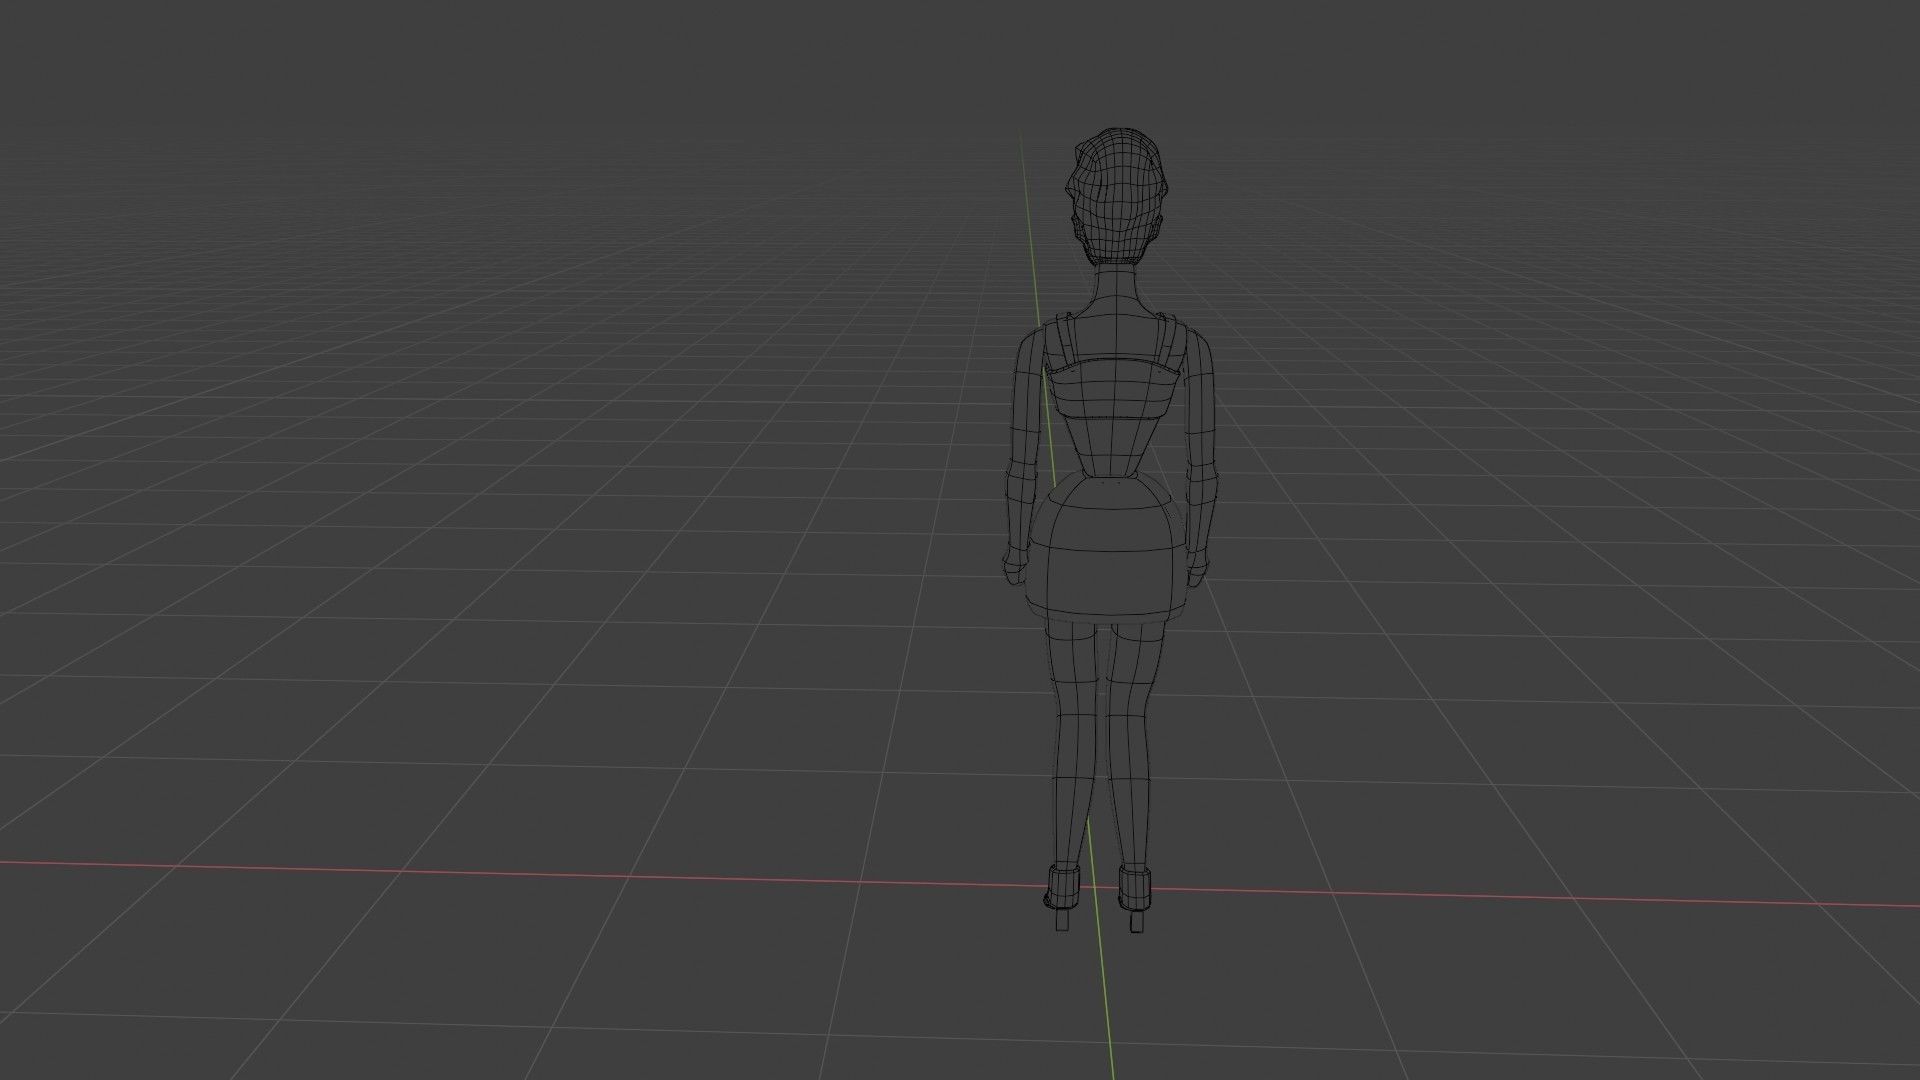This screenshot has height=1080, width=1920.
Task: Select the character's right shoe
Action: (1134, 899)
